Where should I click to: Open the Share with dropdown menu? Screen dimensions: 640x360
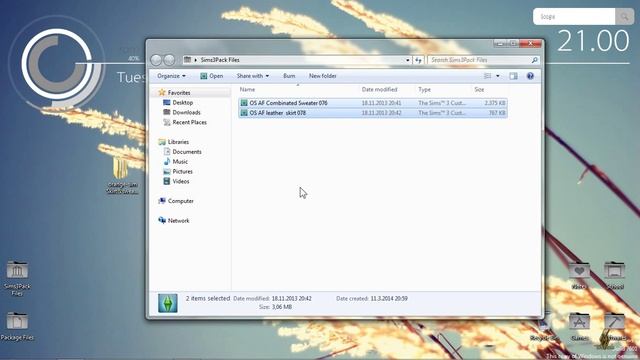(253, 76)
